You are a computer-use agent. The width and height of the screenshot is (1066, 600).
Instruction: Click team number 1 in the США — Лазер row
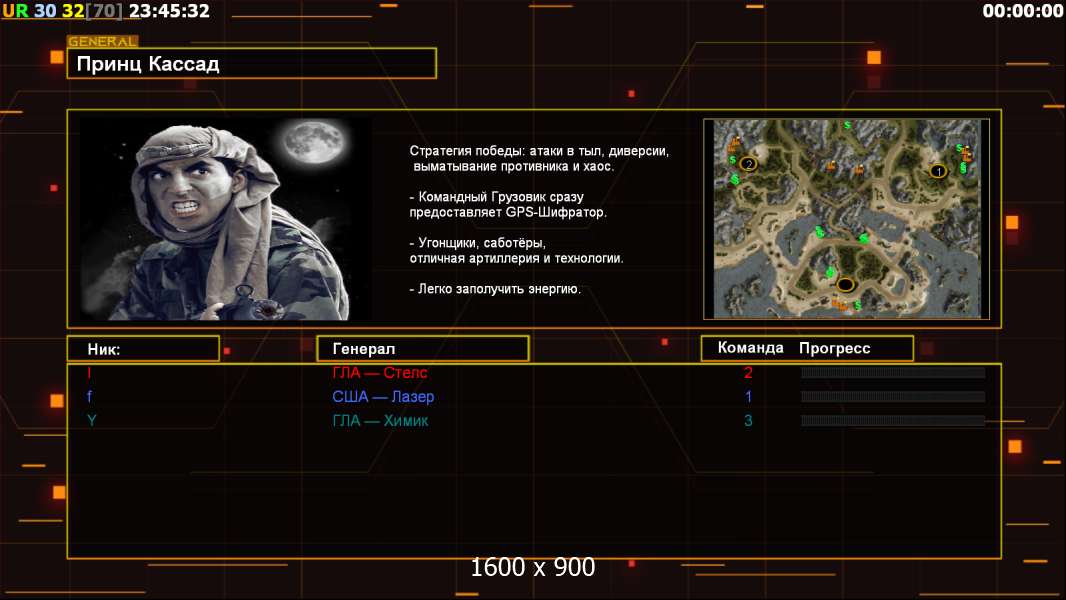click(x=749, y=396)
